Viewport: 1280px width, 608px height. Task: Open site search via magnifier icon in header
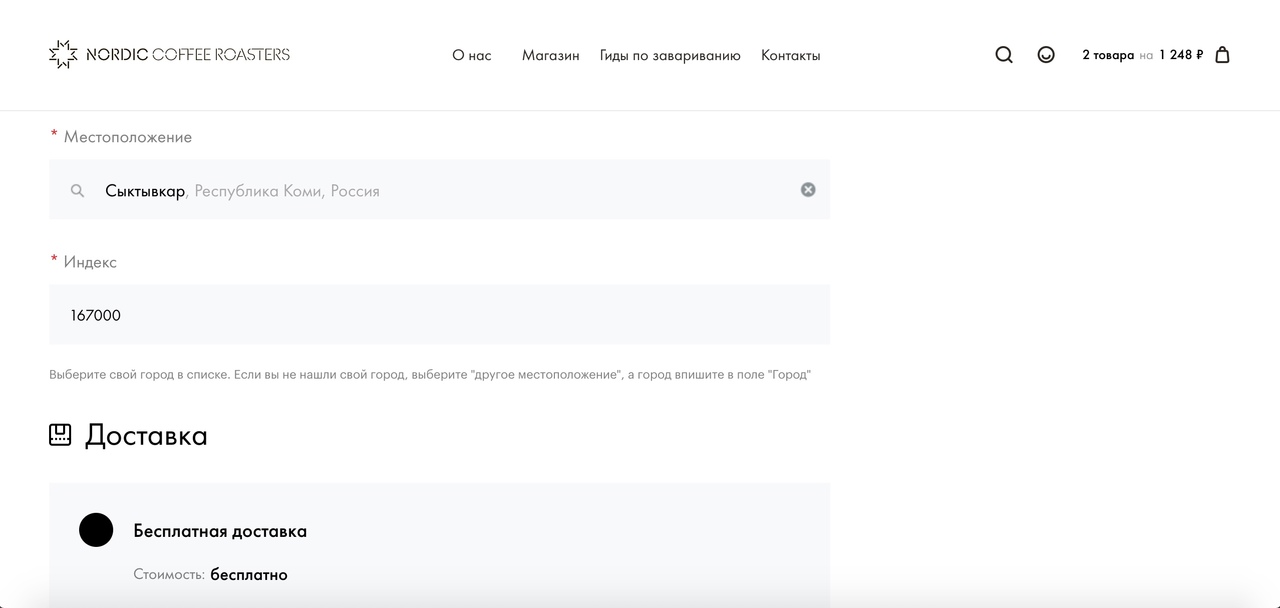coord(1004,55)
